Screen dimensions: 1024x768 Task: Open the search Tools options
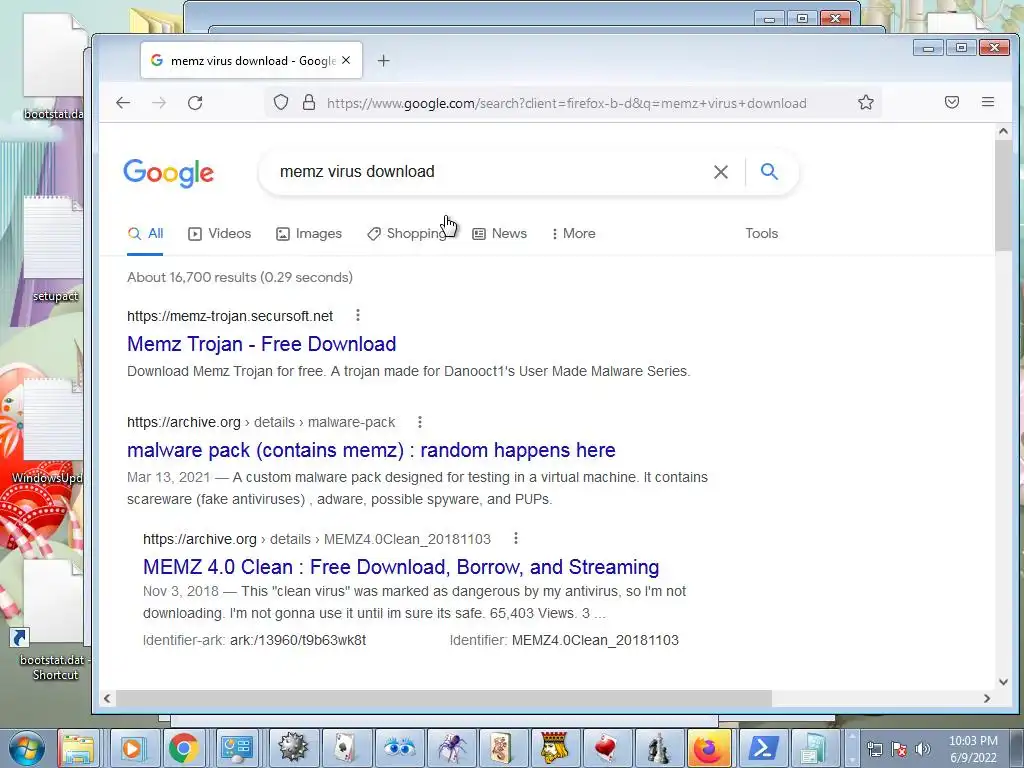pyautogui.click(x=761, y=233)
